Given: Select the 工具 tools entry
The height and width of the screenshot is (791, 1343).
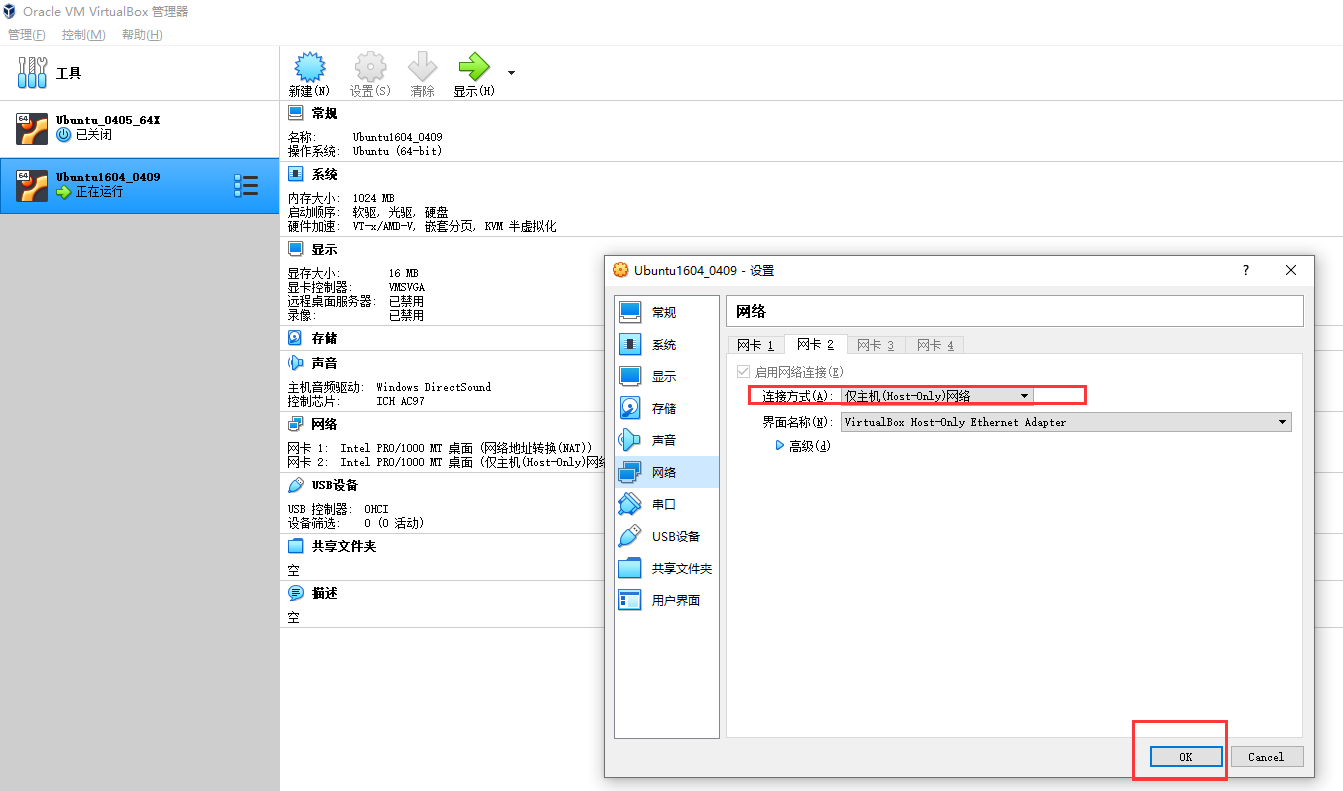Looking at the screenshot, I should click(x=139, y=73).
